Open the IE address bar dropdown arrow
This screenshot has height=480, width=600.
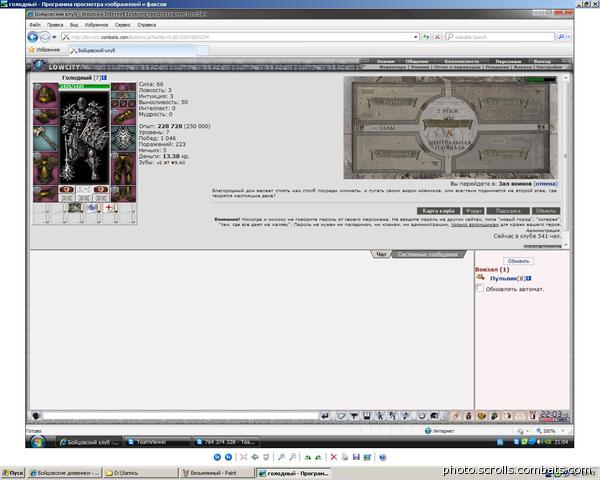pyautogui.click(x=416, y=37)
